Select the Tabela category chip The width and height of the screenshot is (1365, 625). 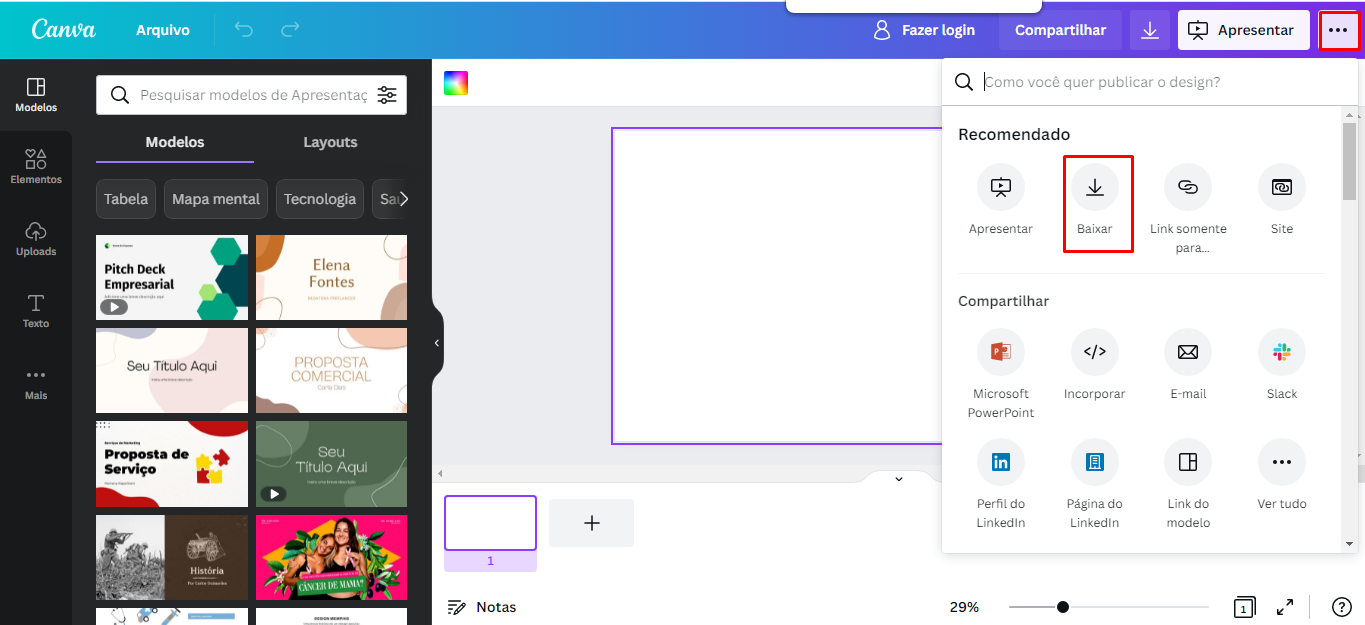coord(126,199)
